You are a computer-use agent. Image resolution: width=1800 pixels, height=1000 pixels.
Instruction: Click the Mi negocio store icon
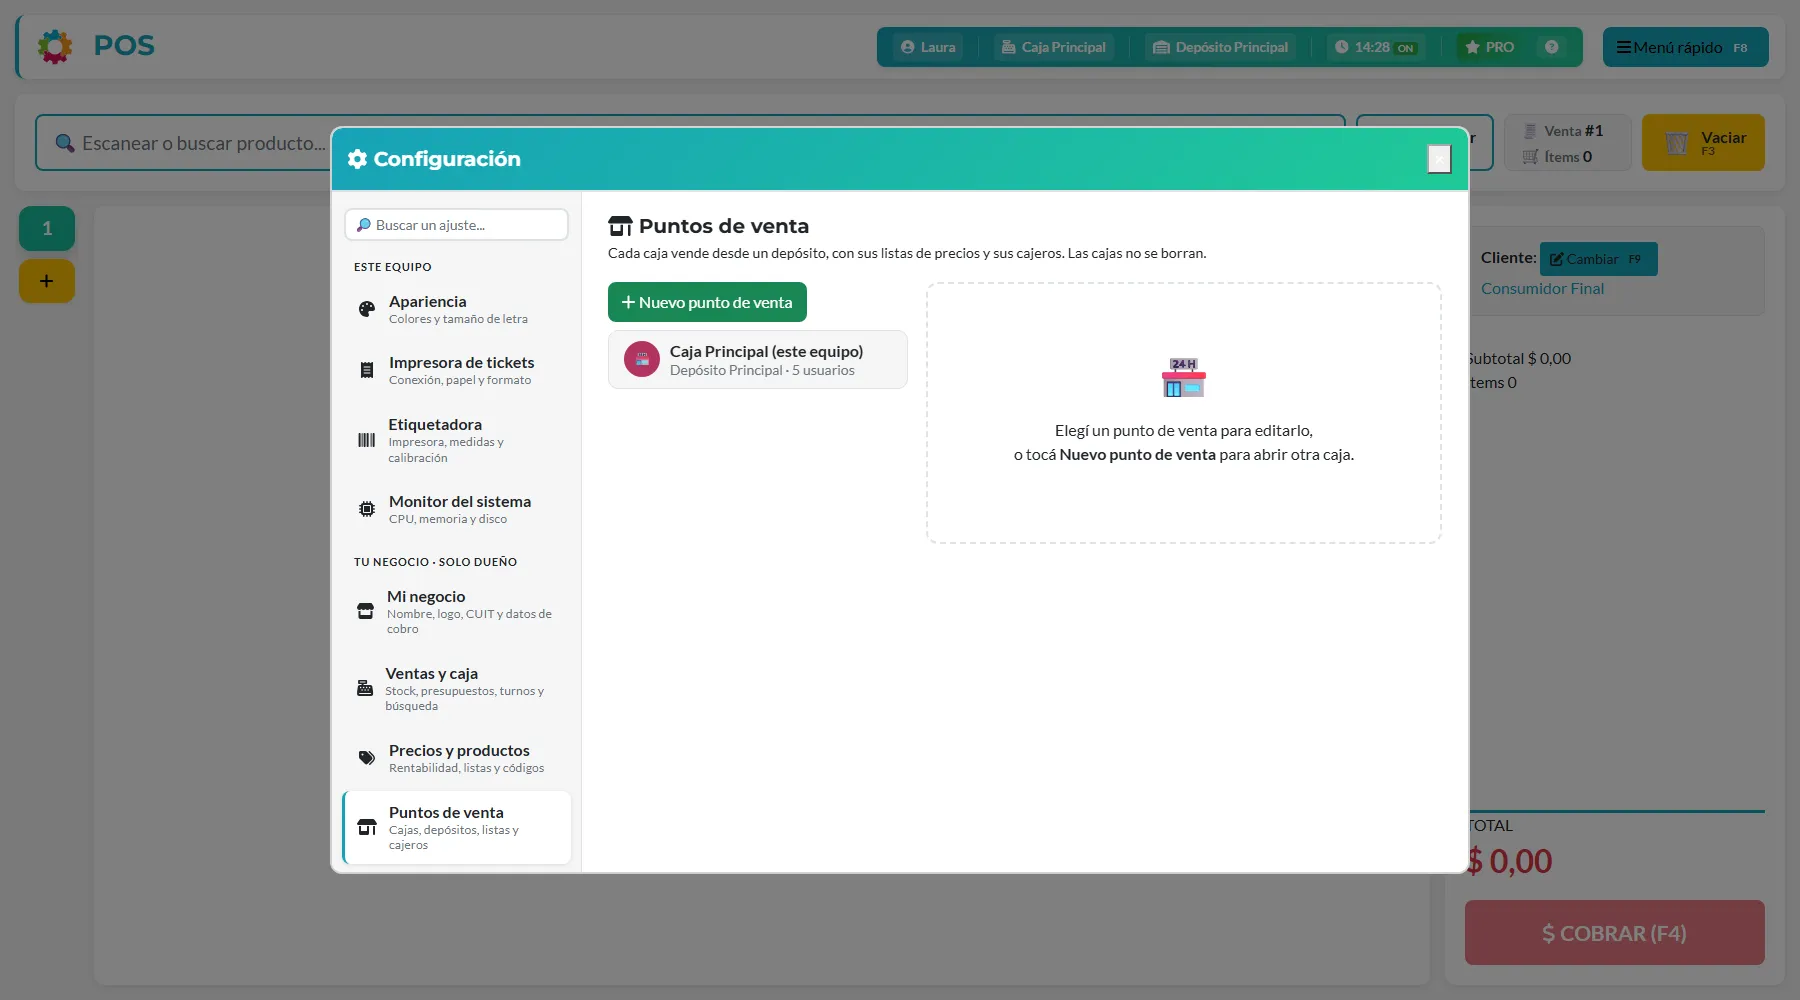tap(366, 611)
